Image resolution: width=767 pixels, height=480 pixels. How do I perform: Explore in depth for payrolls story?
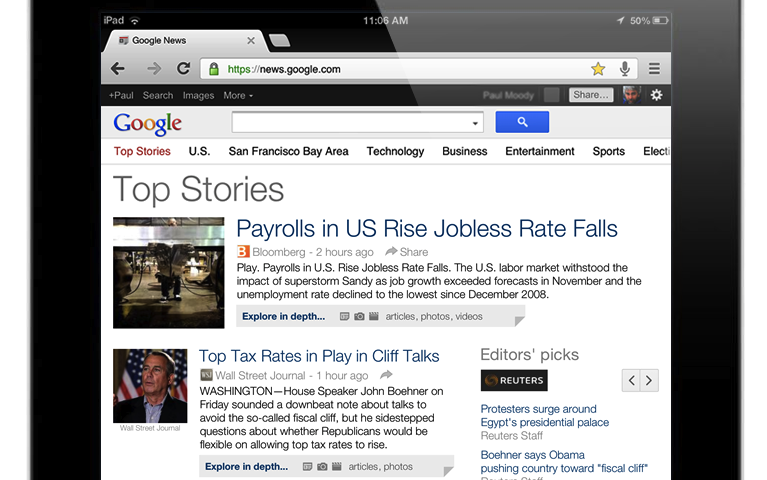tap(283, 317)
